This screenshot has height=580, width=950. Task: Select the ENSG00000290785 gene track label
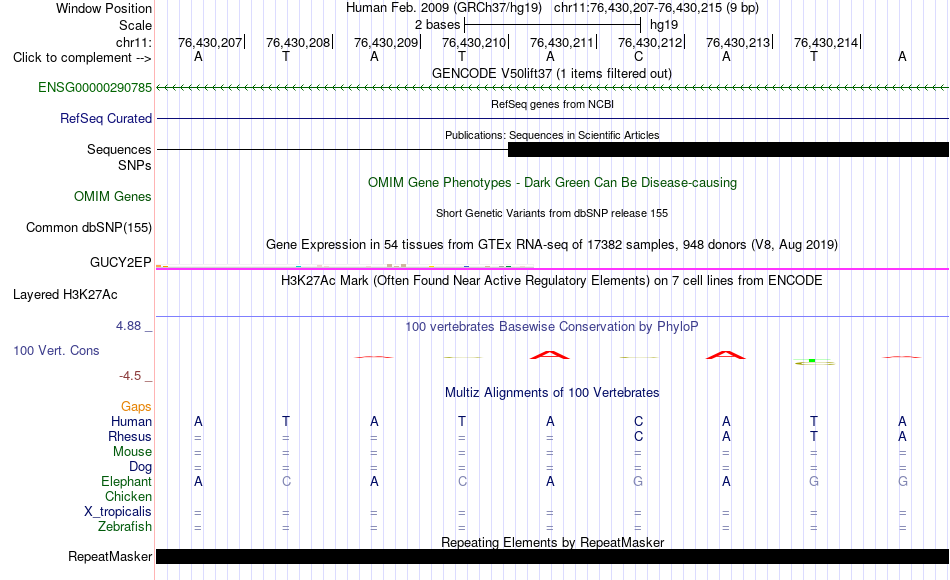95,87
